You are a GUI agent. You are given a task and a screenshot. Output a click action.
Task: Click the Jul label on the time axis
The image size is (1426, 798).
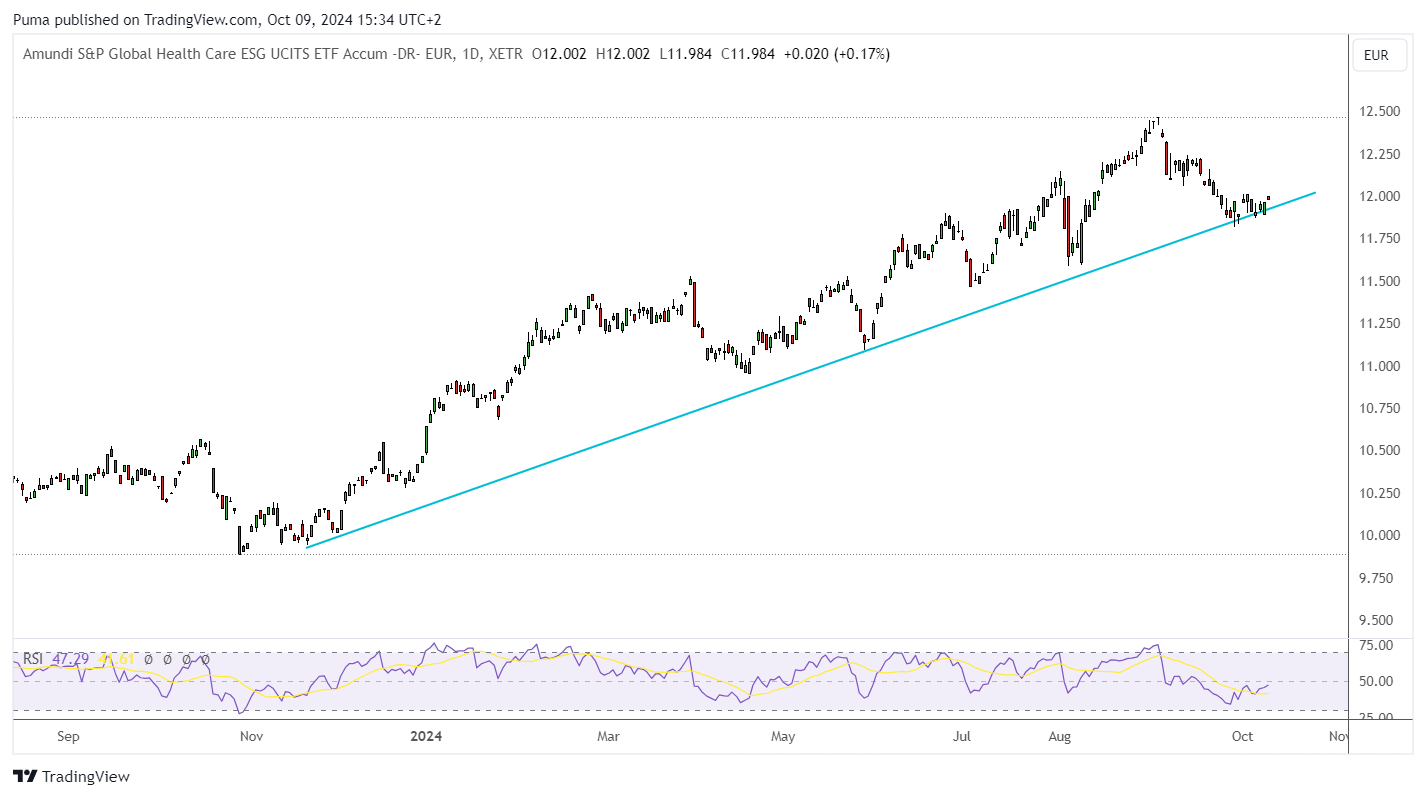click(961, 737)
